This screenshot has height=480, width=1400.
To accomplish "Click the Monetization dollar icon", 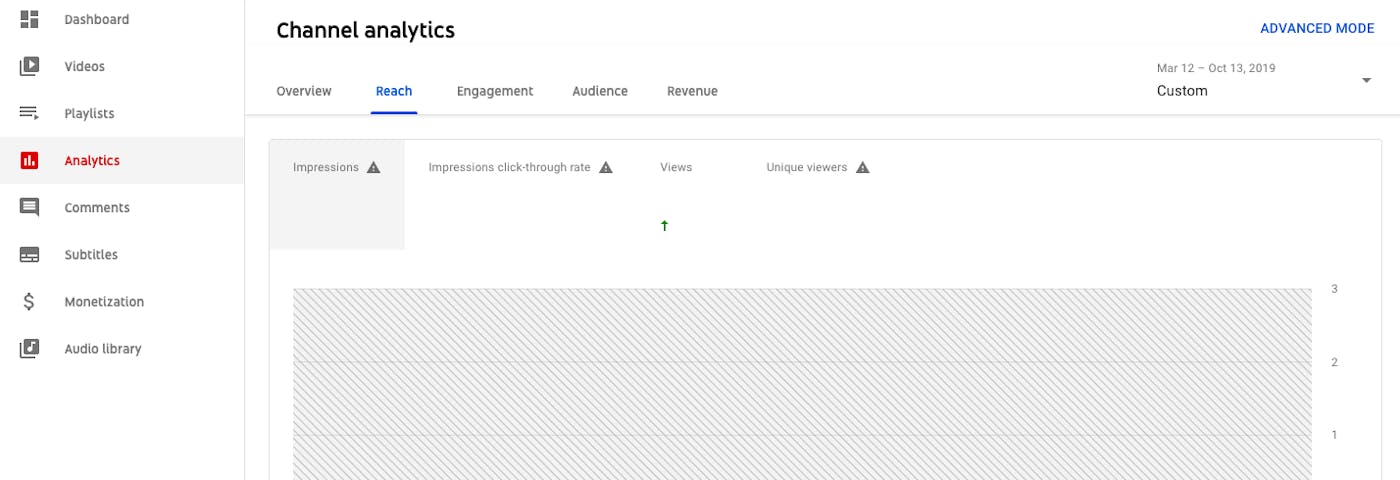I will coord(30,301).
